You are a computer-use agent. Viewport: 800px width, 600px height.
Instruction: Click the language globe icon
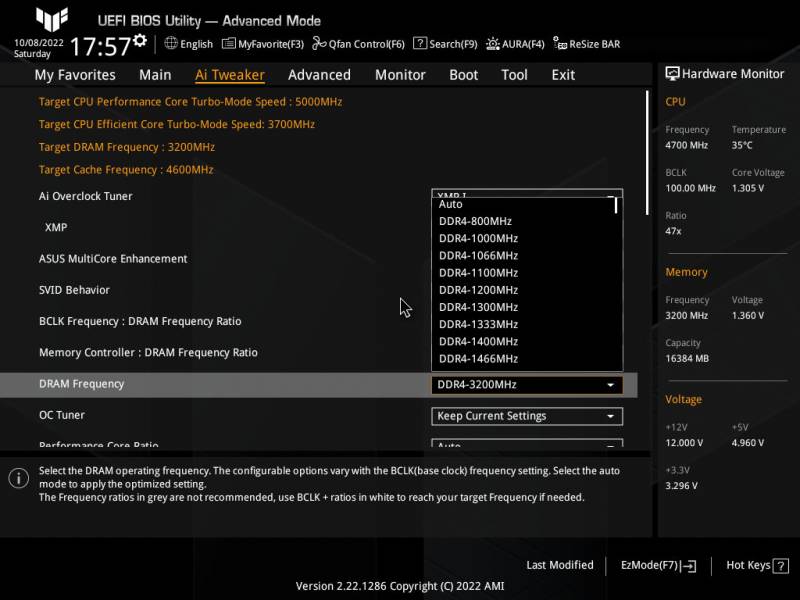[x=171, y=43]
